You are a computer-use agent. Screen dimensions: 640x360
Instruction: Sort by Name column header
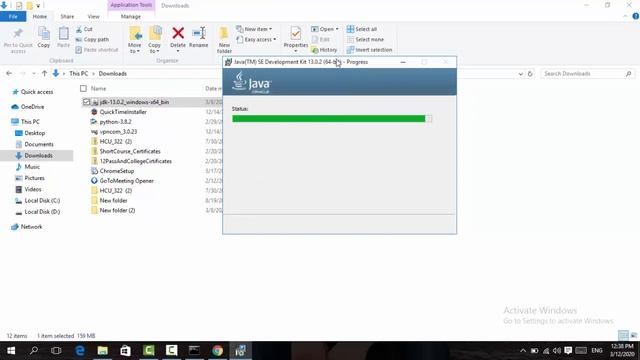click(x=98, y=89)
